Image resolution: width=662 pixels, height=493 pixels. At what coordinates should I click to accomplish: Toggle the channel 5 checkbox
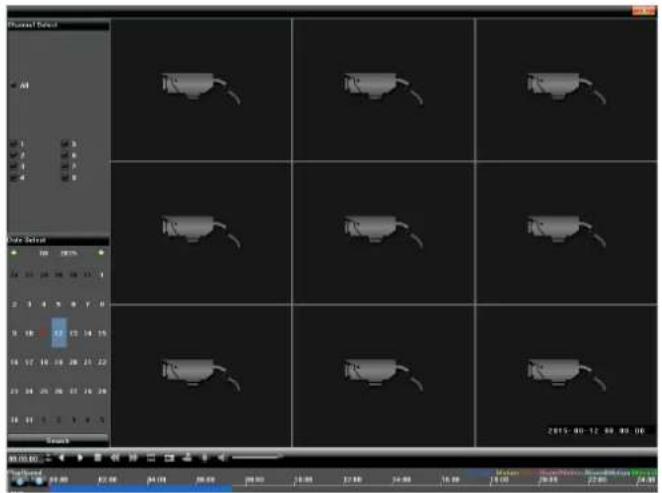click(65, 144)
